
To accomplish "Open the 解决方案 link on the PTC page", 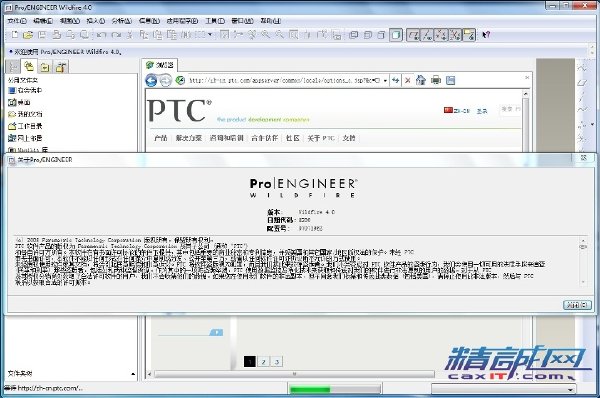I will (x=189, y=138).
